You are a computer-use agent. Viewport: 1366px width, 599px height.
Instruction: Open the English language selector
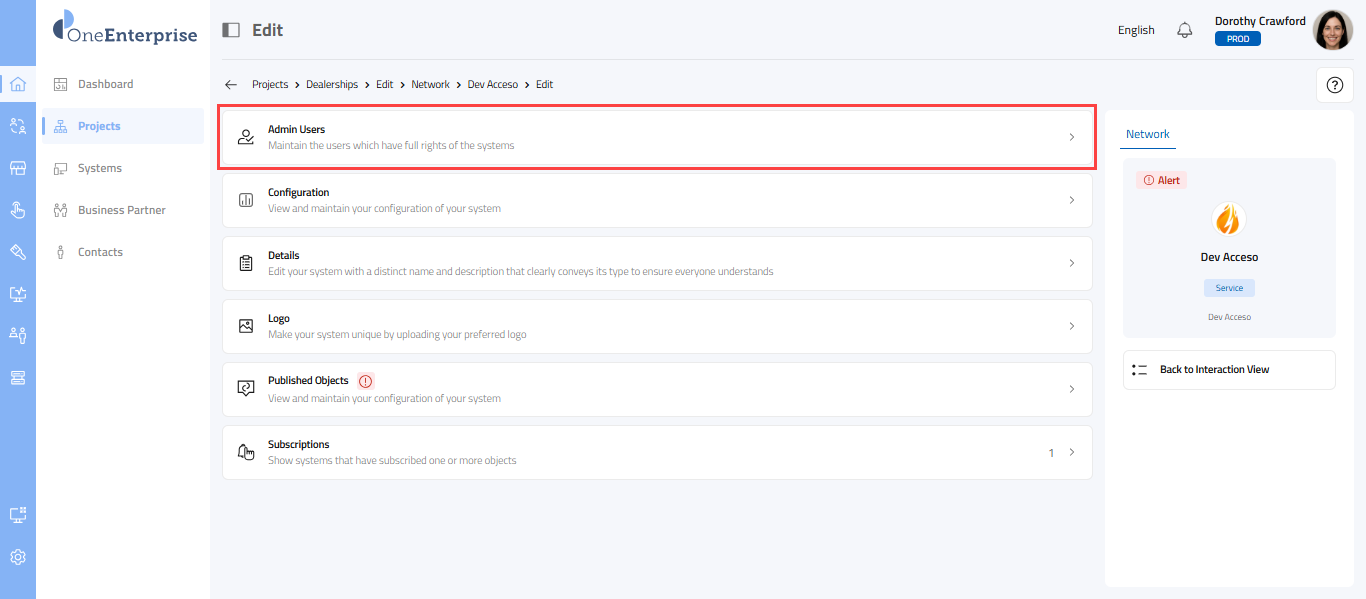click(1136, 30)
